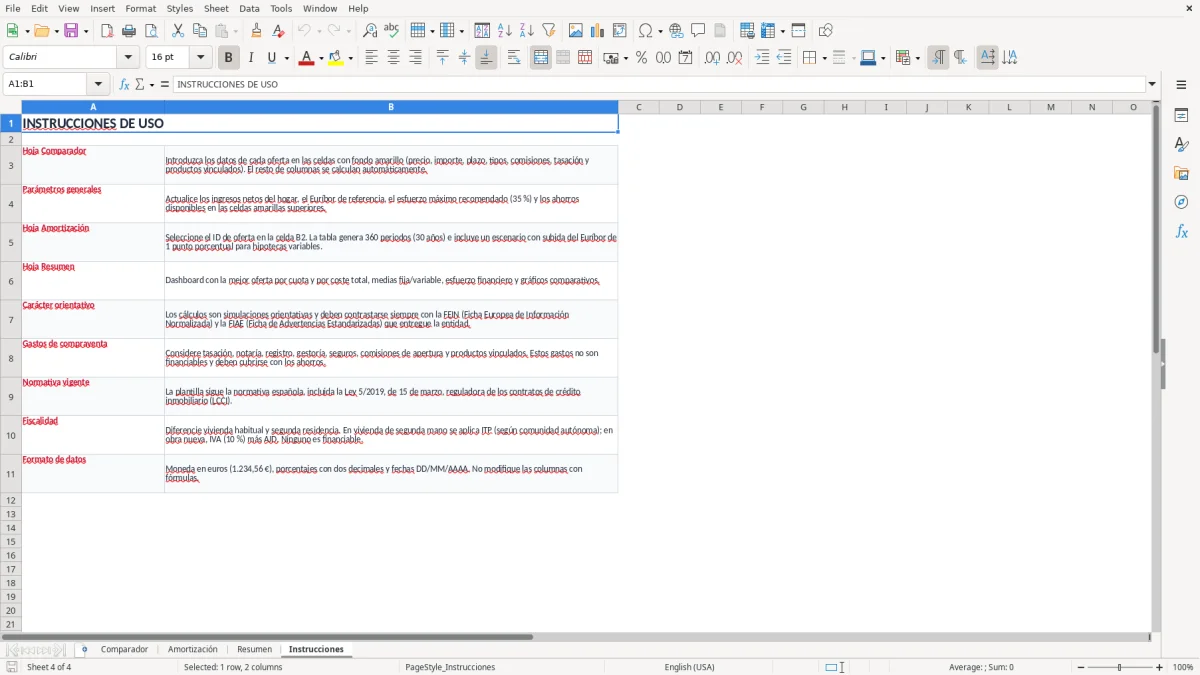Toggle Wrap Text
This screenshot has height=675, width=1200.
point(514,58)
